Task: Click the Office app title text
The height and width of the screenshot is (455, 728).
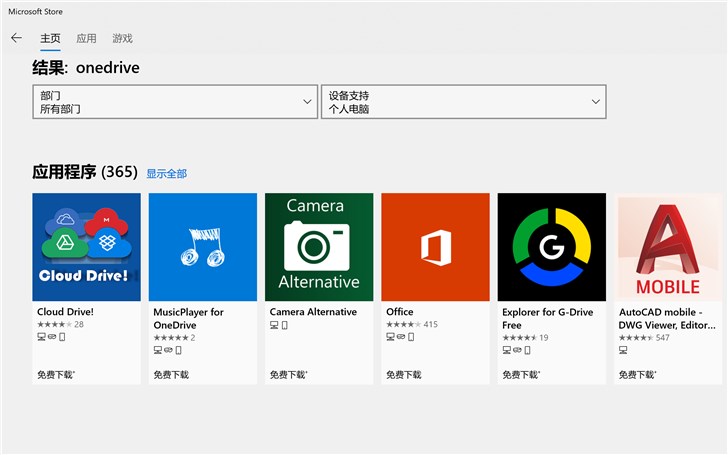Action: click(x=400, y=312)
